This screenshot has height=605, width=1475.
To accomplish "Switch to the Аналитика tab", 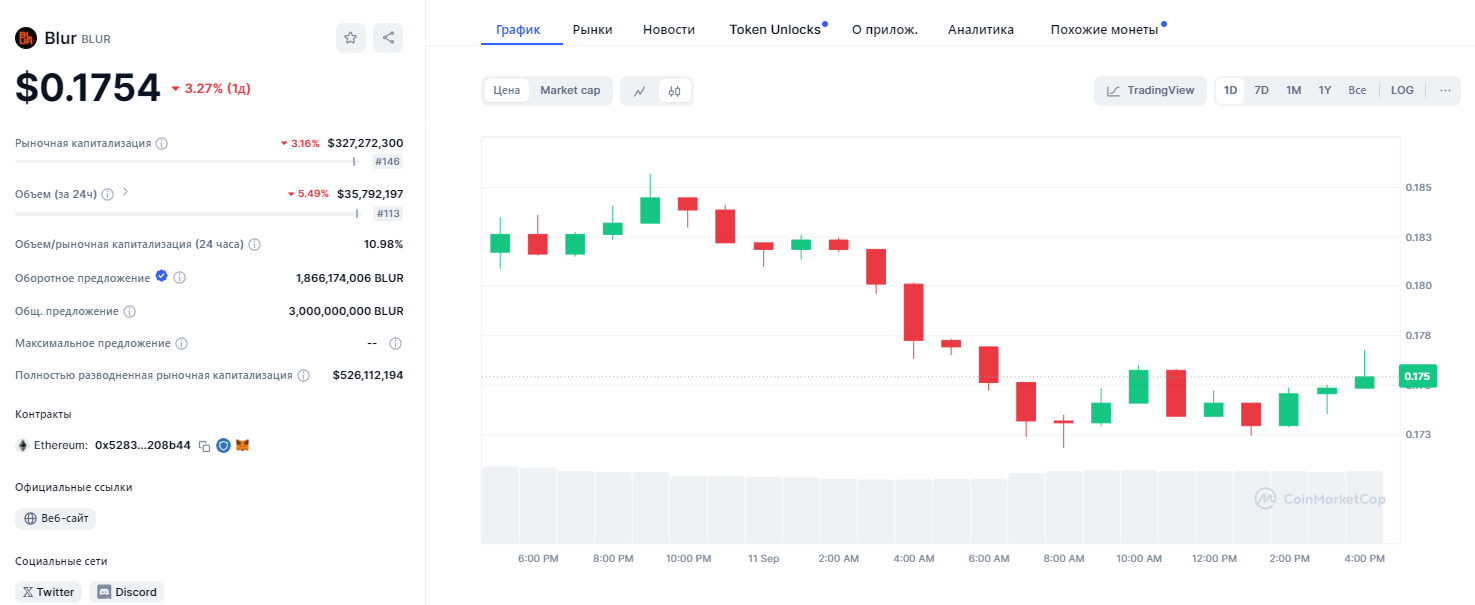I will pos(980,30).
